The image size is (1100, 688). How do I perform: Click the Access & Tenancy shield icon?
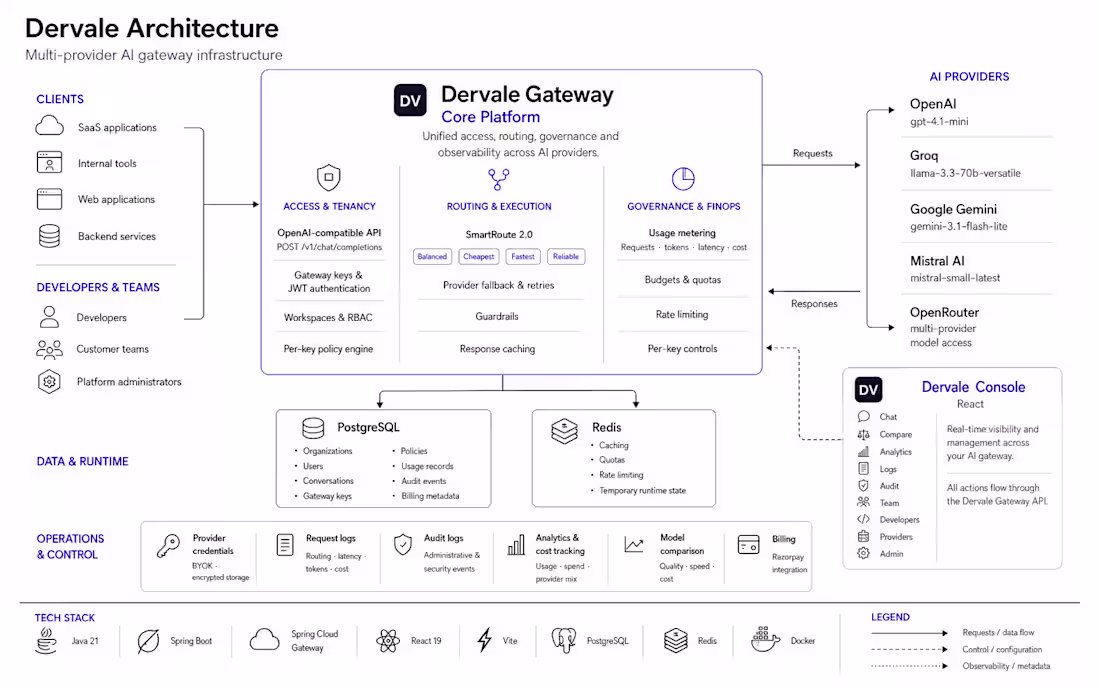[x=328, y=177]
